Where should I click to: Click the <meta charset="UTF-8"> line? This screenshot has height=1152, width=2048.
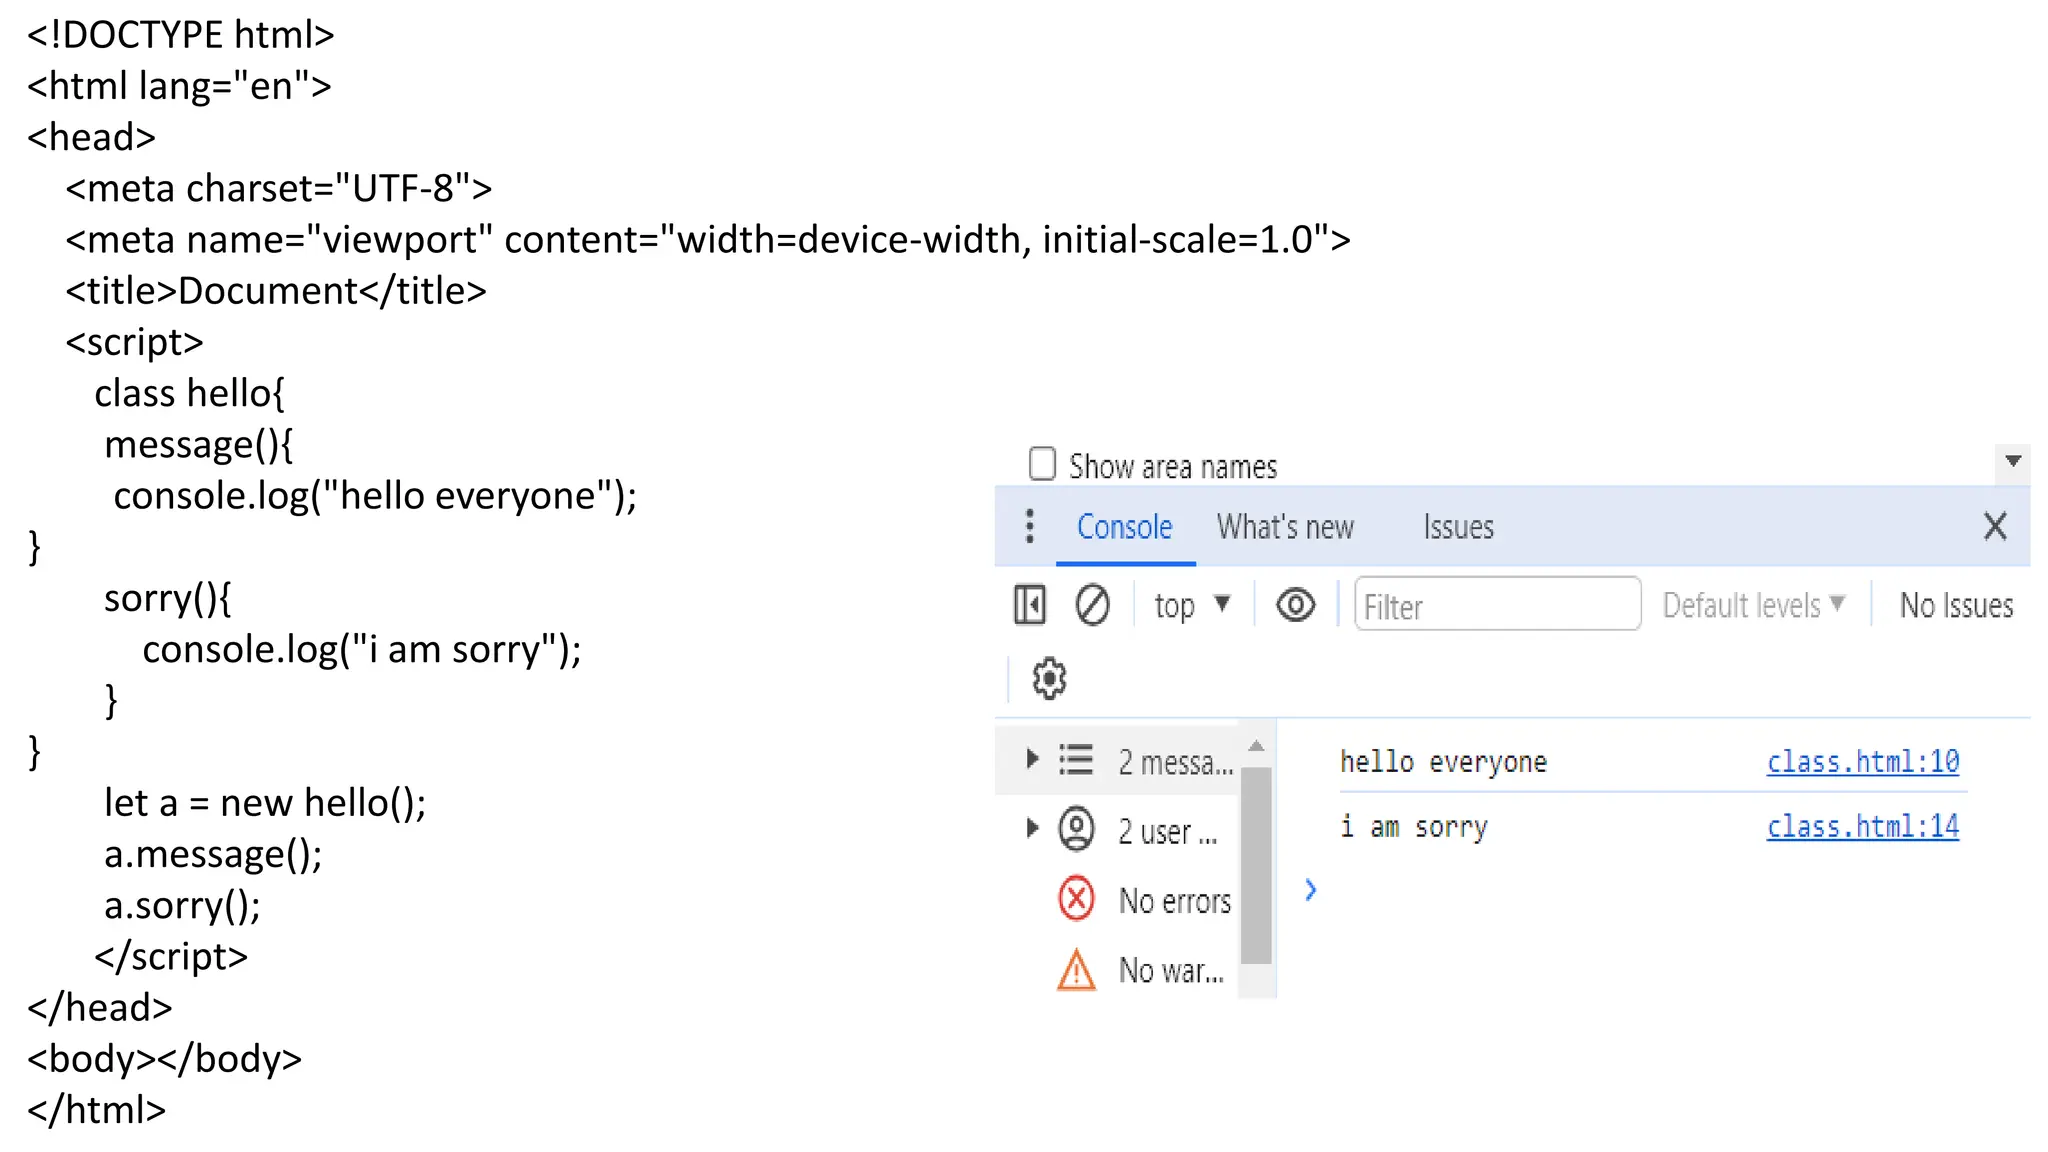pyautogui.click(x=279, y=188)
